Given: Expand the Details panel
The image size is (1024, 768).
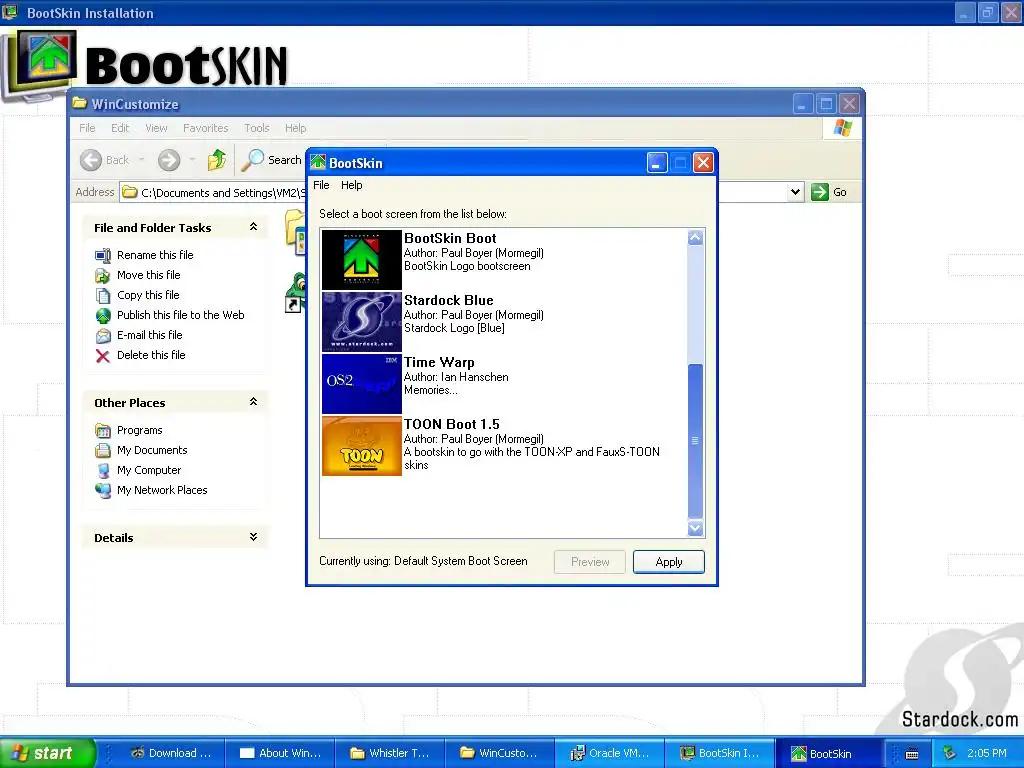Looking at the screenshot, I should 253,537.
